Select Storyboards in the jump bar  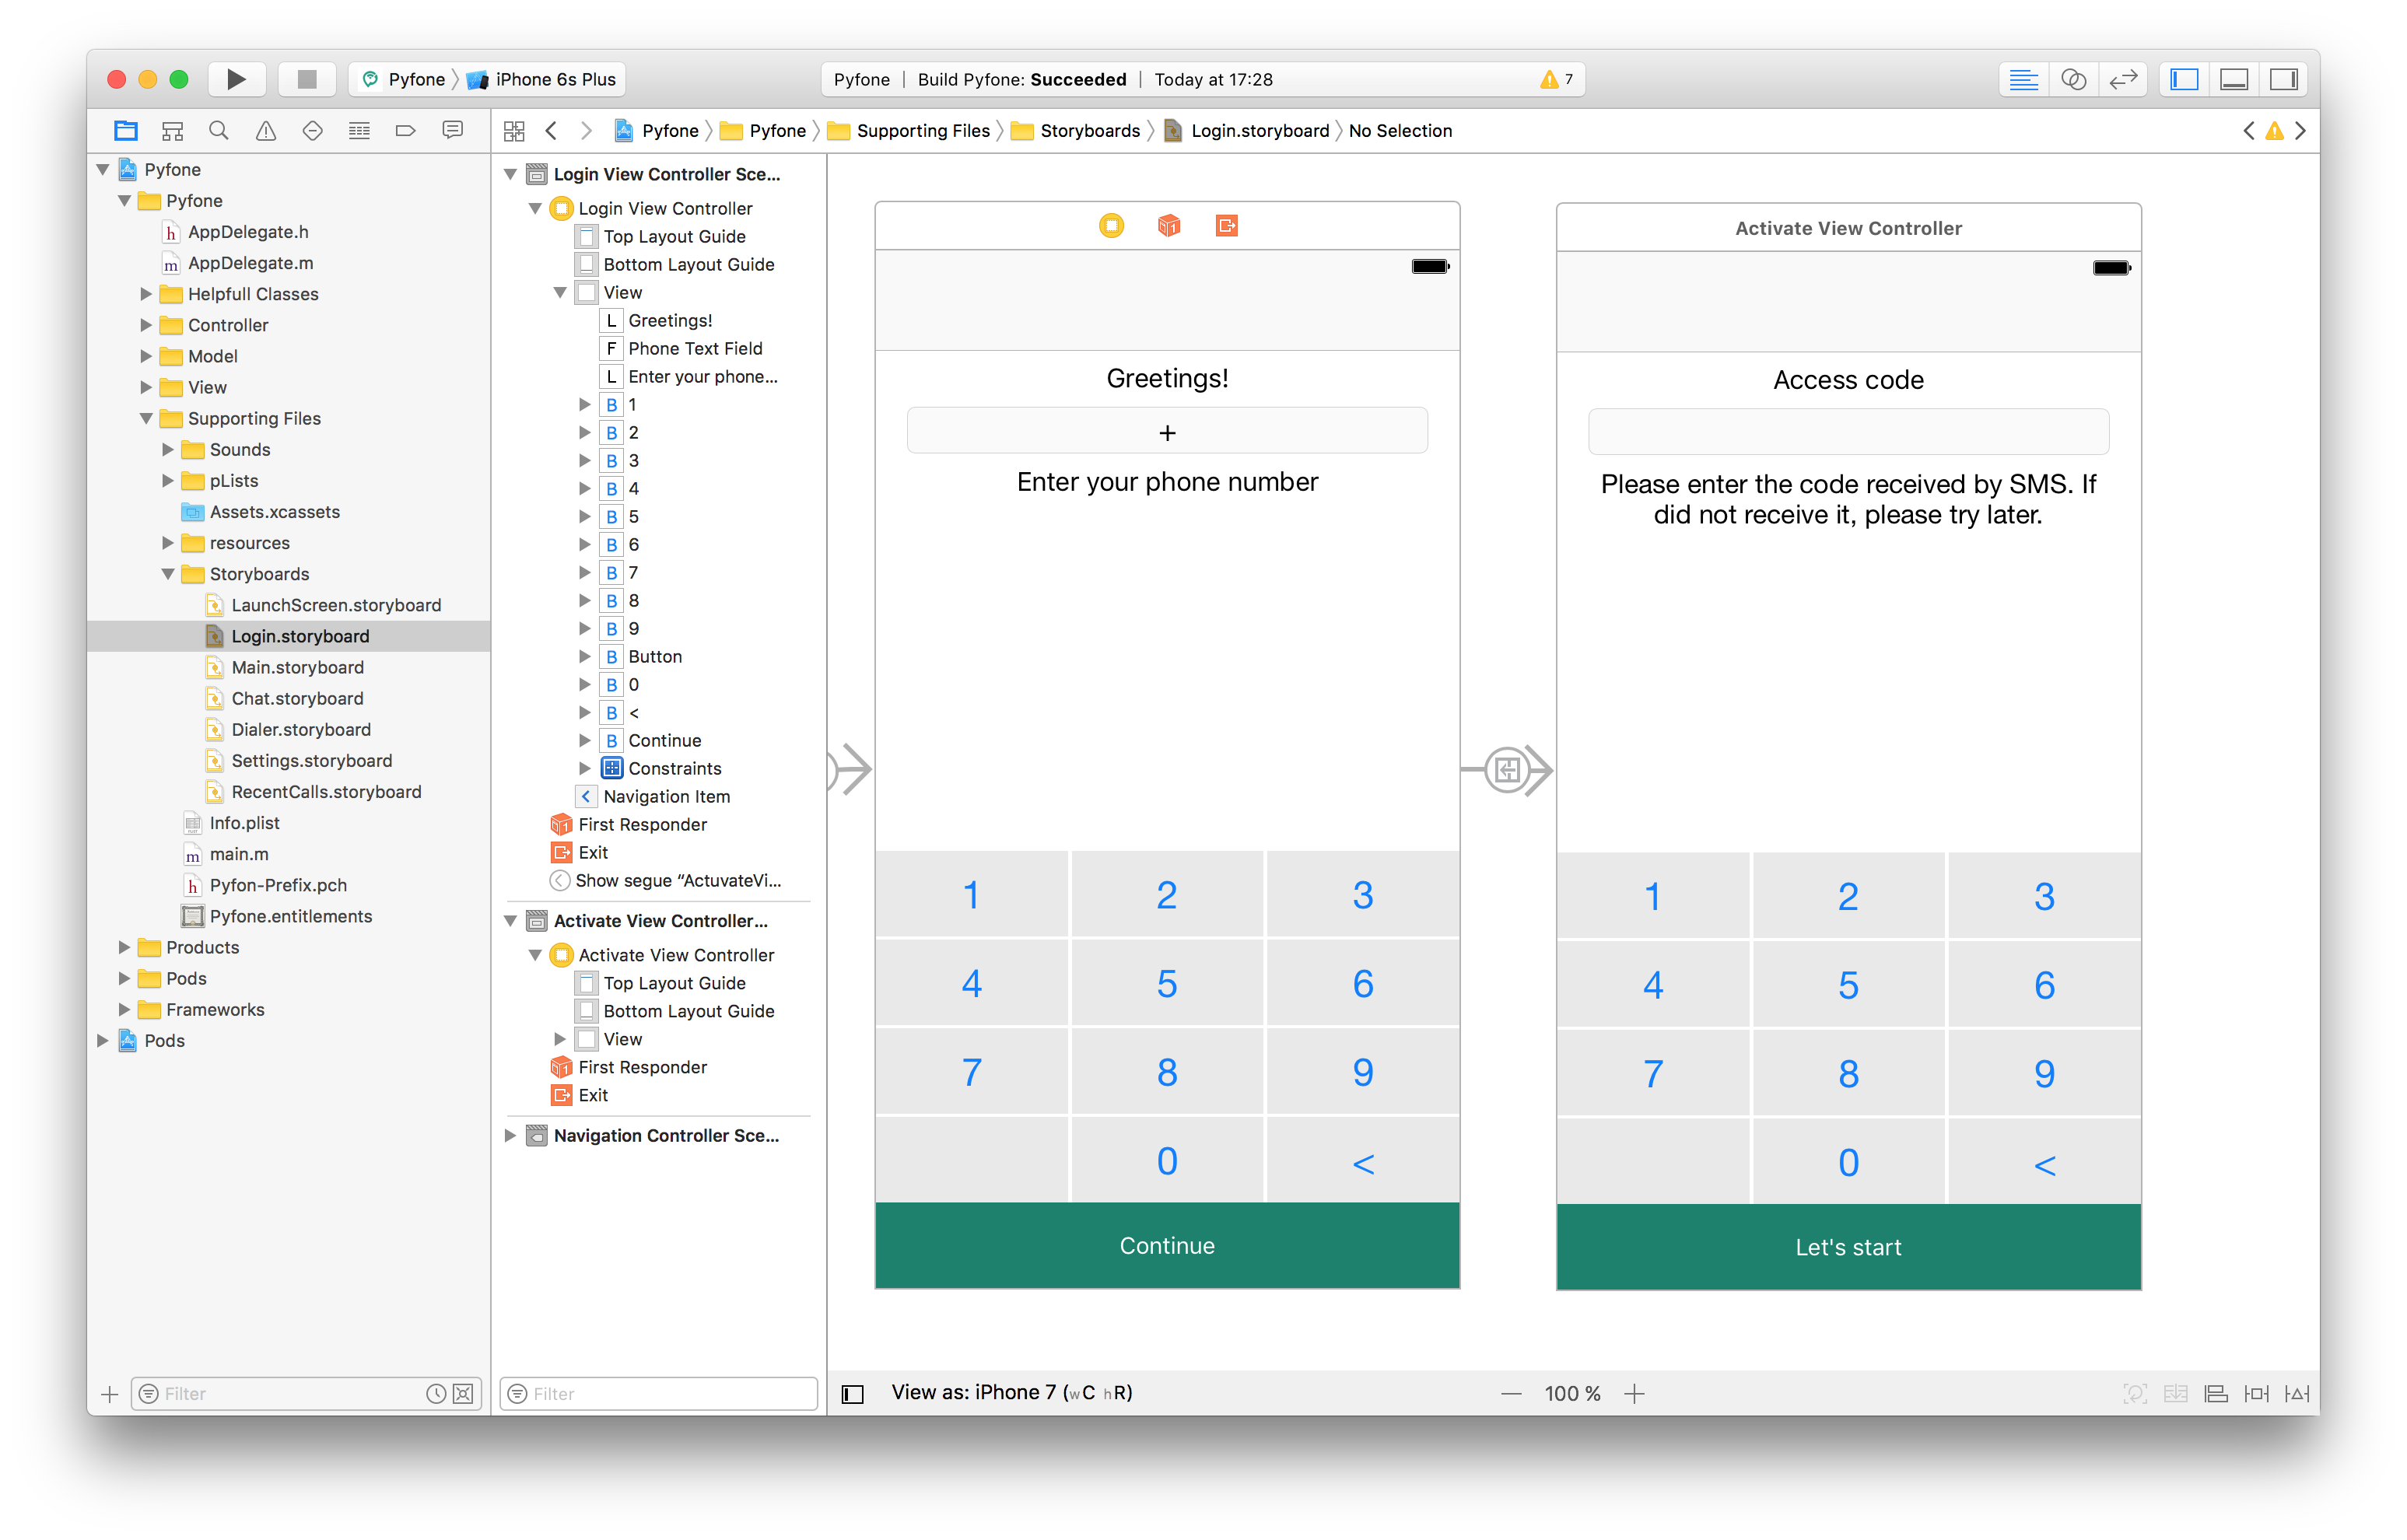point(1089,131)
